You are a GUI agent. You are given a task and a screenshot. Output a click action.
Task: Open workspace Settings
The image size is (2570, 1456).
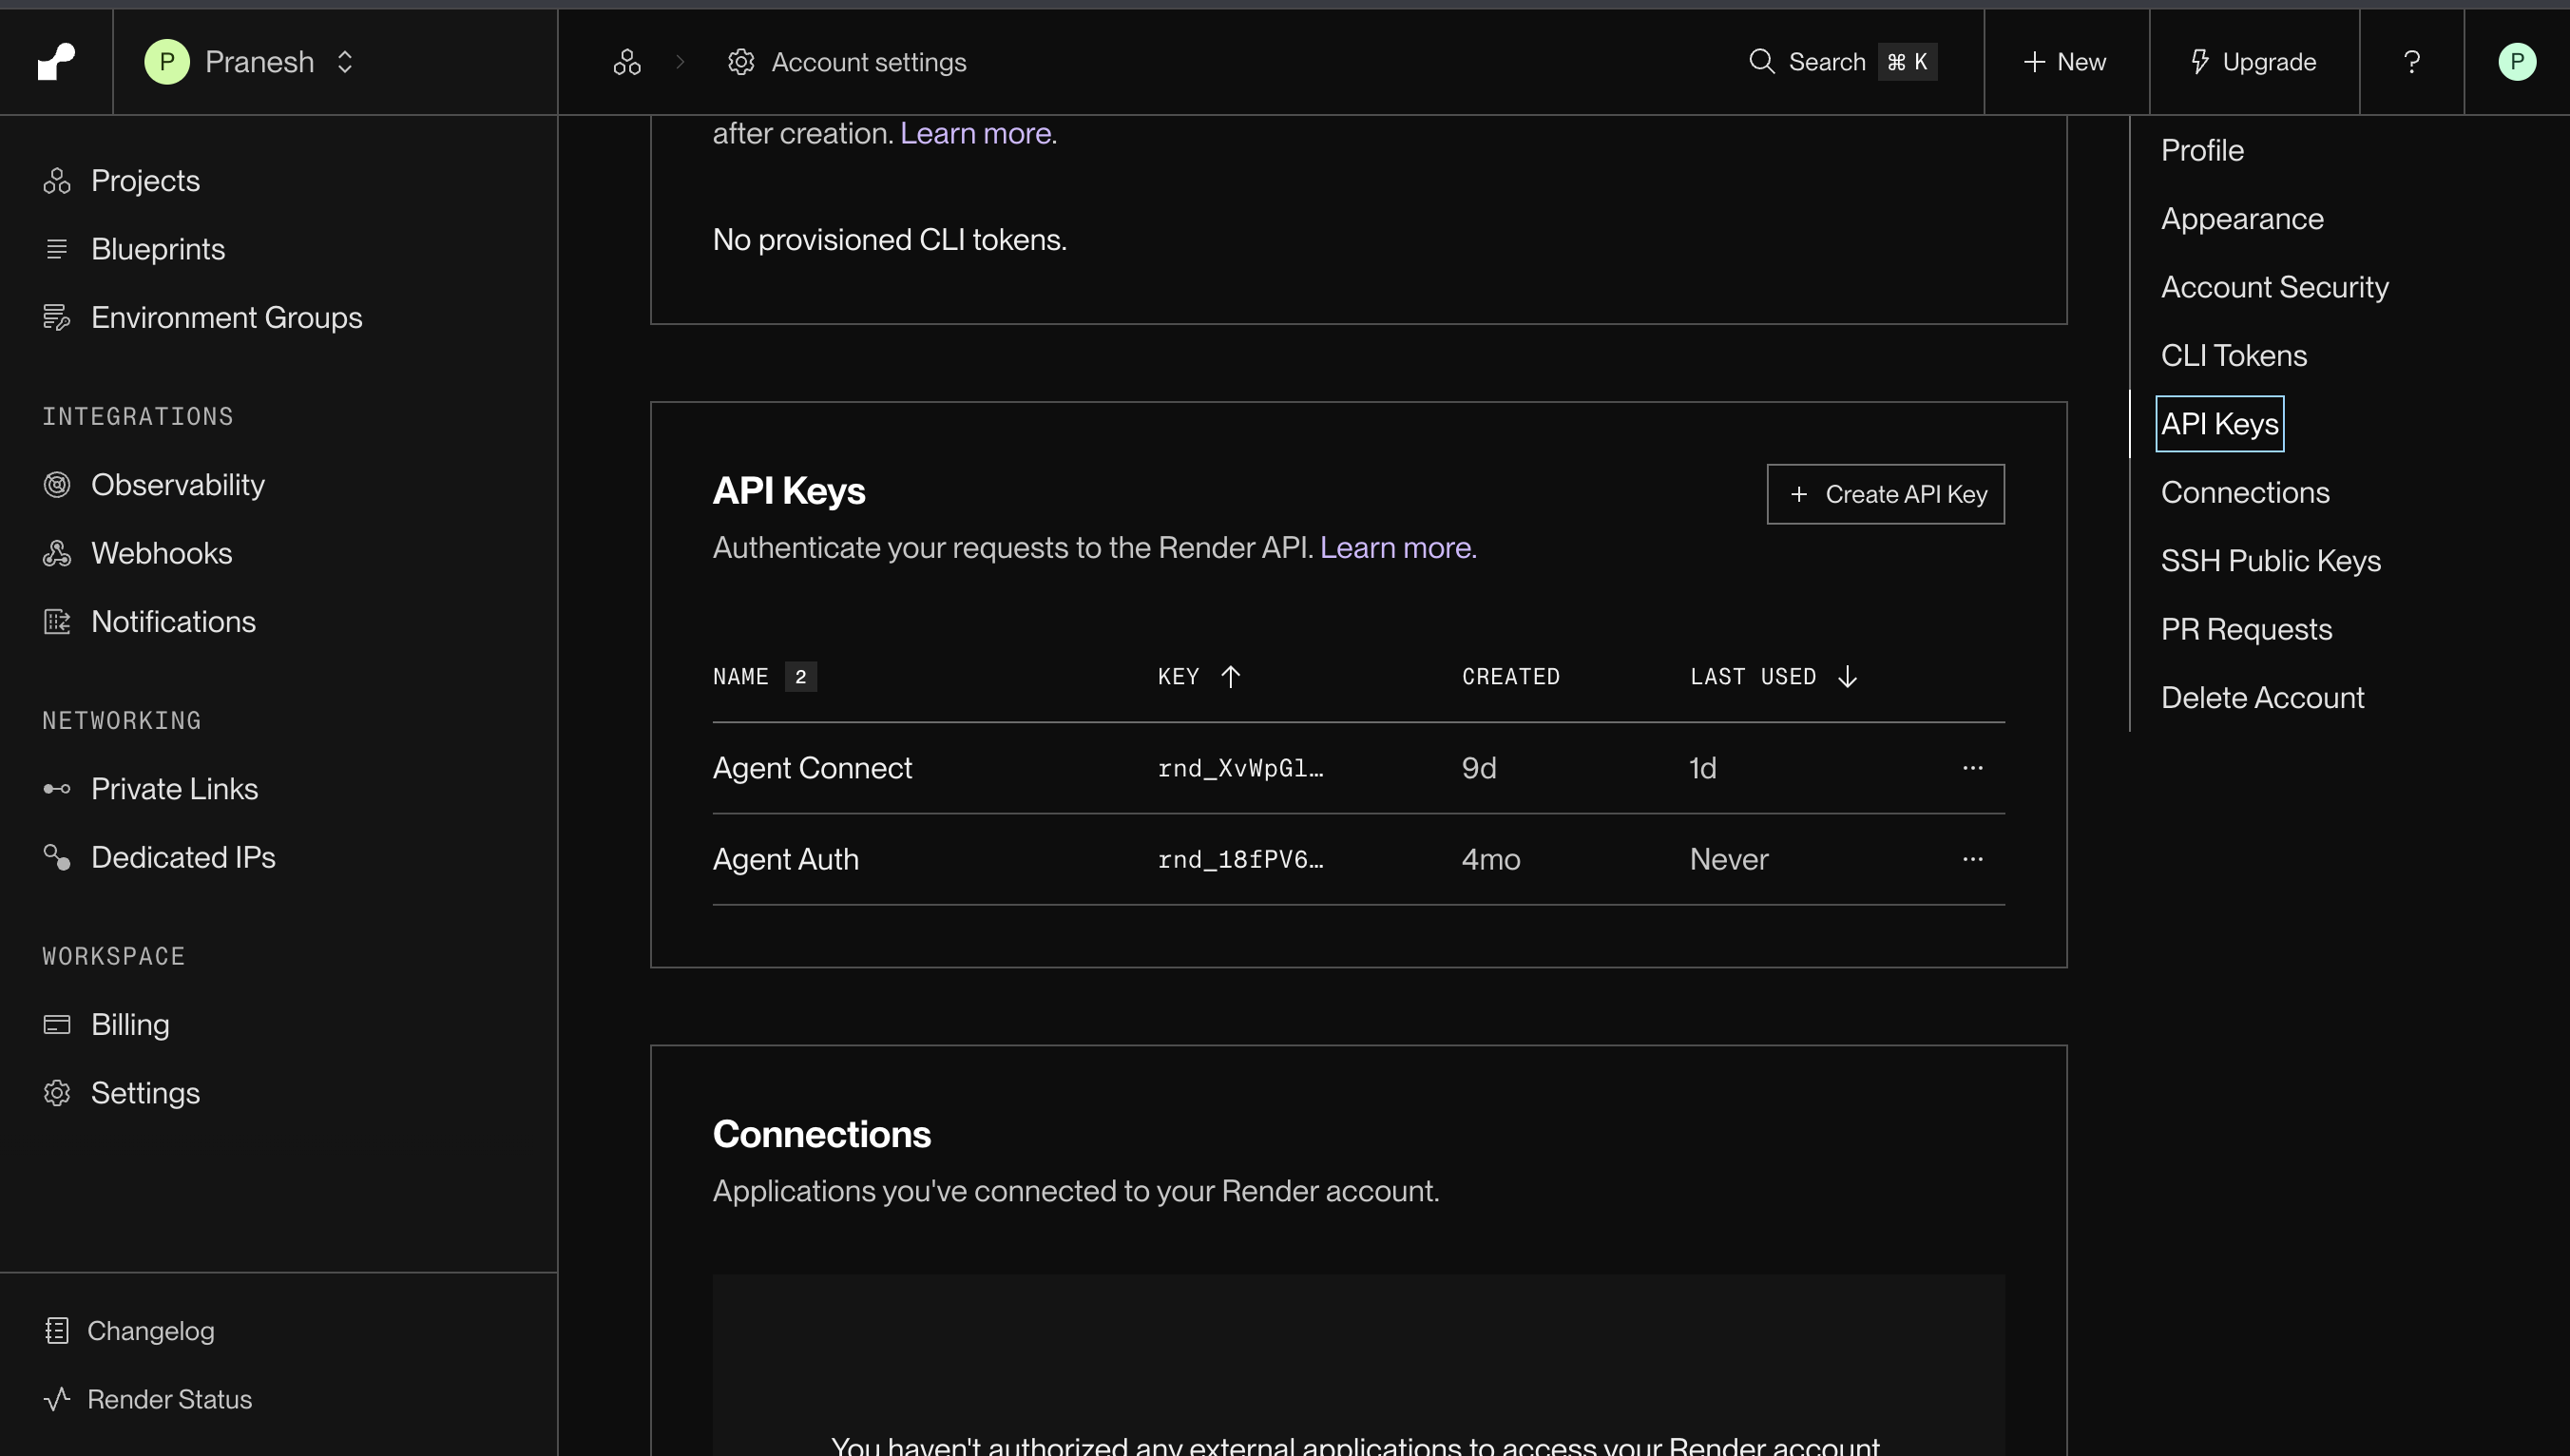click(x=122, y=1093)
